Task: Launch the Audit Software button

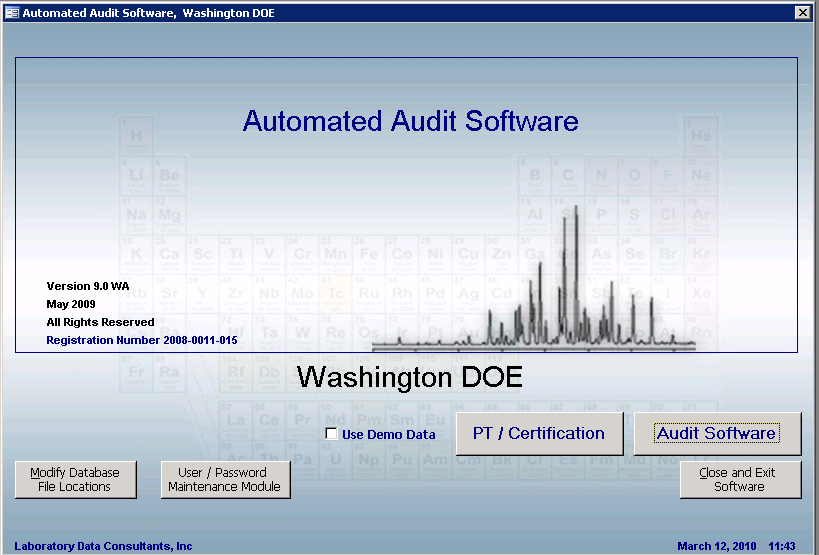Action: coord(717,433)
